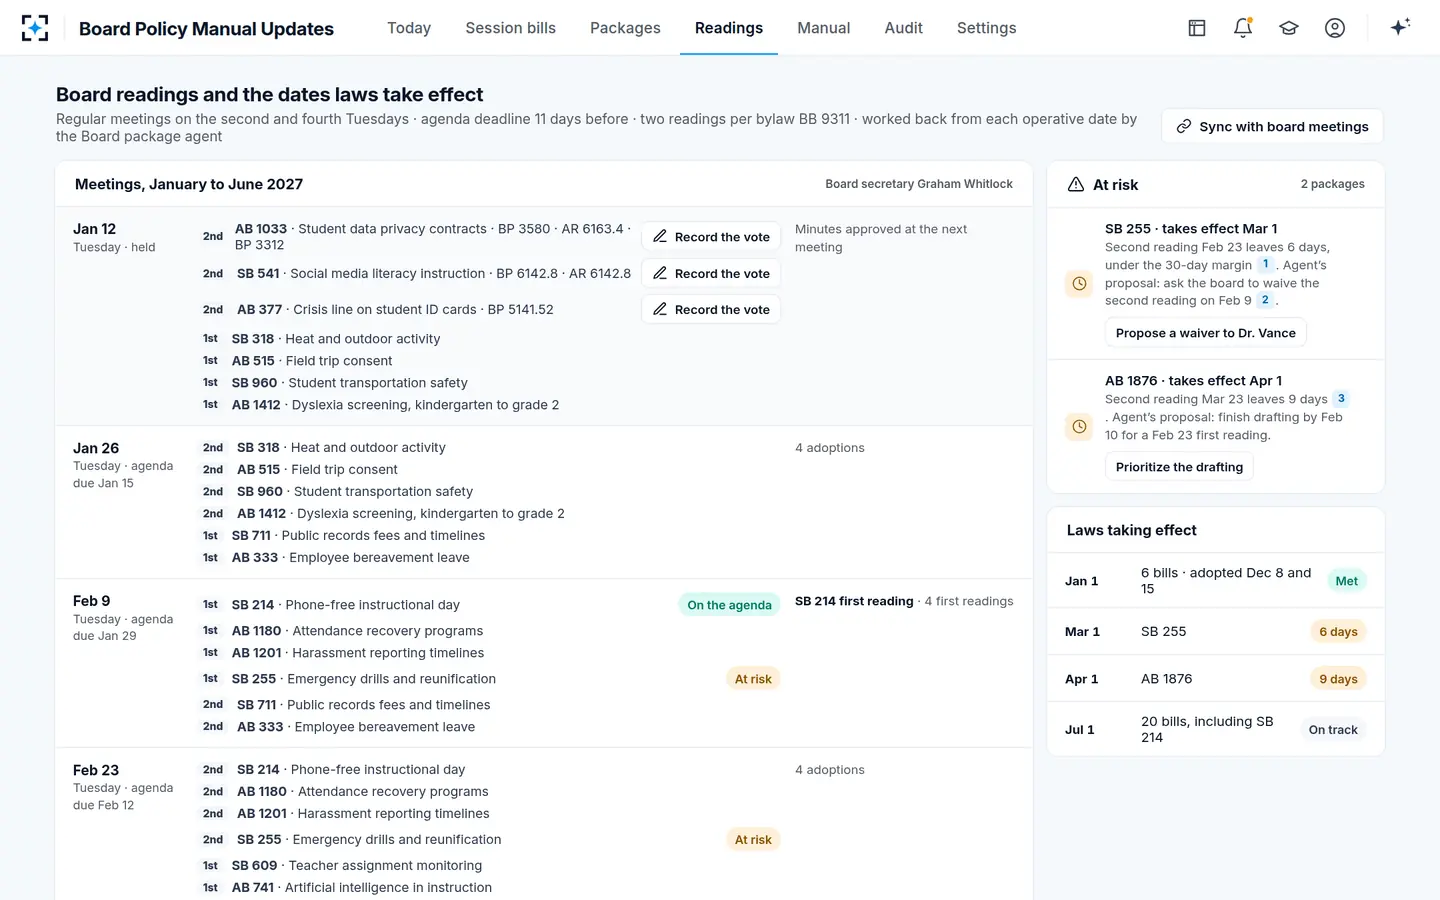View the Audit tab
Viewport: 1440px width, 900px height.
[904, 28]
